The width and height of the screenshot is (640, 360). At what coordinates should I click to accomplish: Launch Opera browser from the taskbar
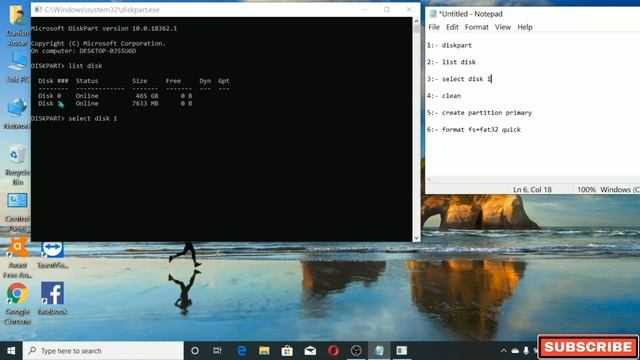[x=333, y=351]
